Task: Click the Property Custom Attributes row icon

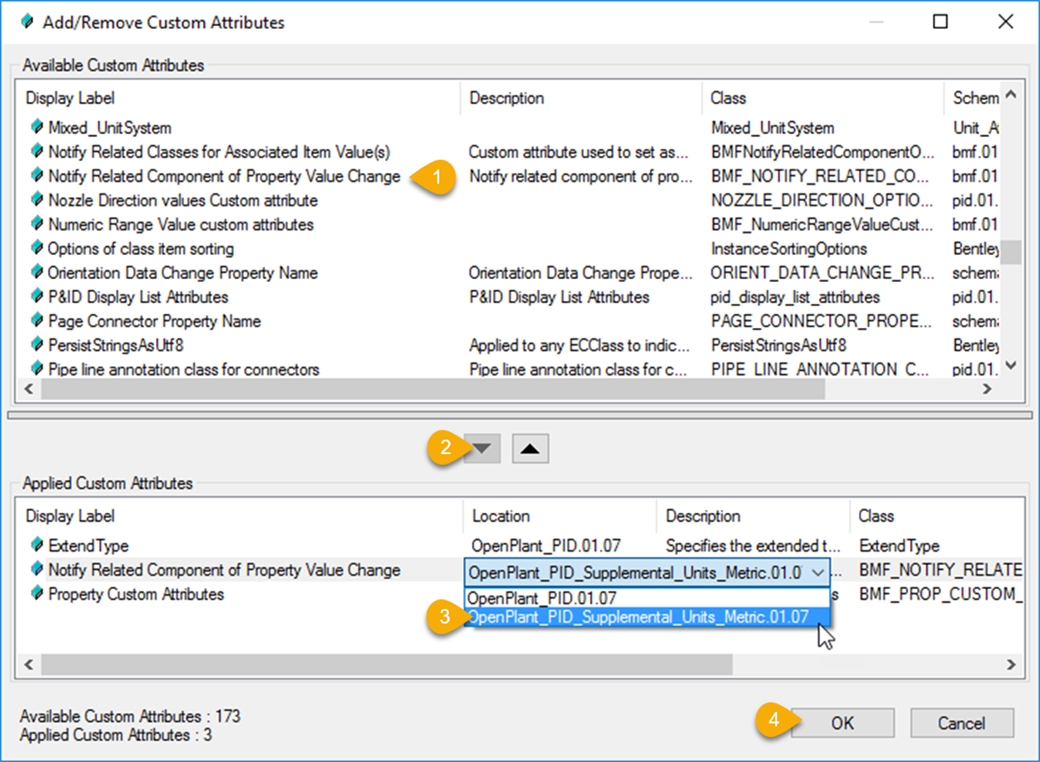Action: (36, 594)
